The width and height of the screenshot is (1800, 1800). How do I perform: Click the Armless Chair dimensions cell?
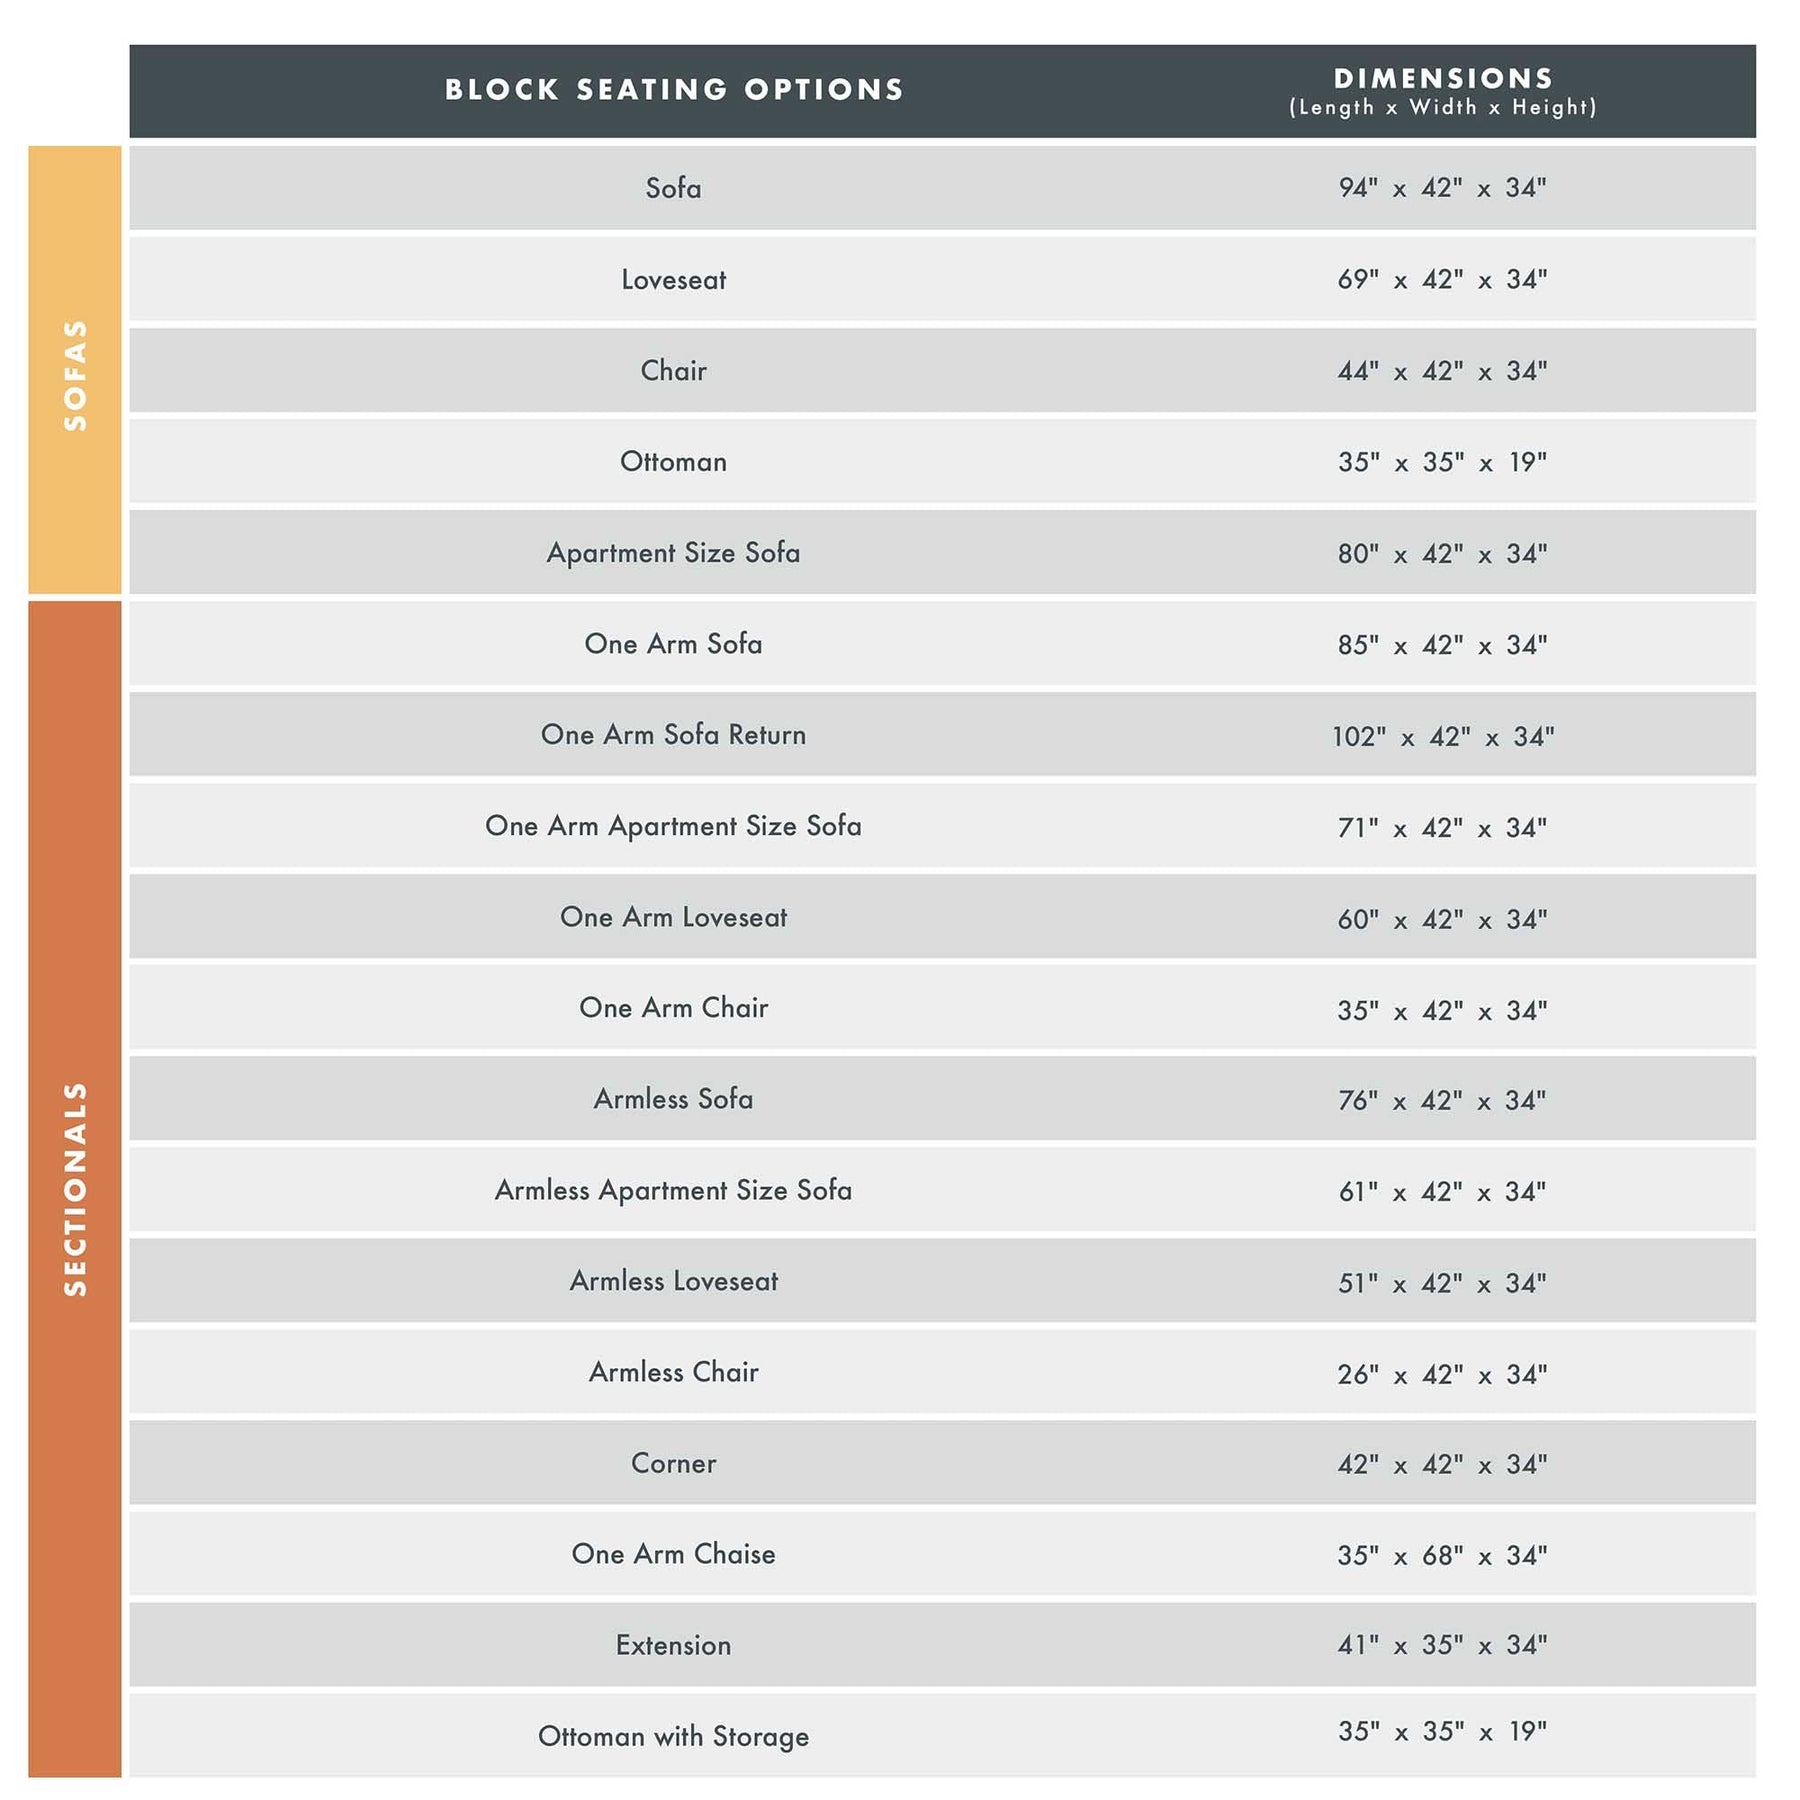tap(1442, 1375)
